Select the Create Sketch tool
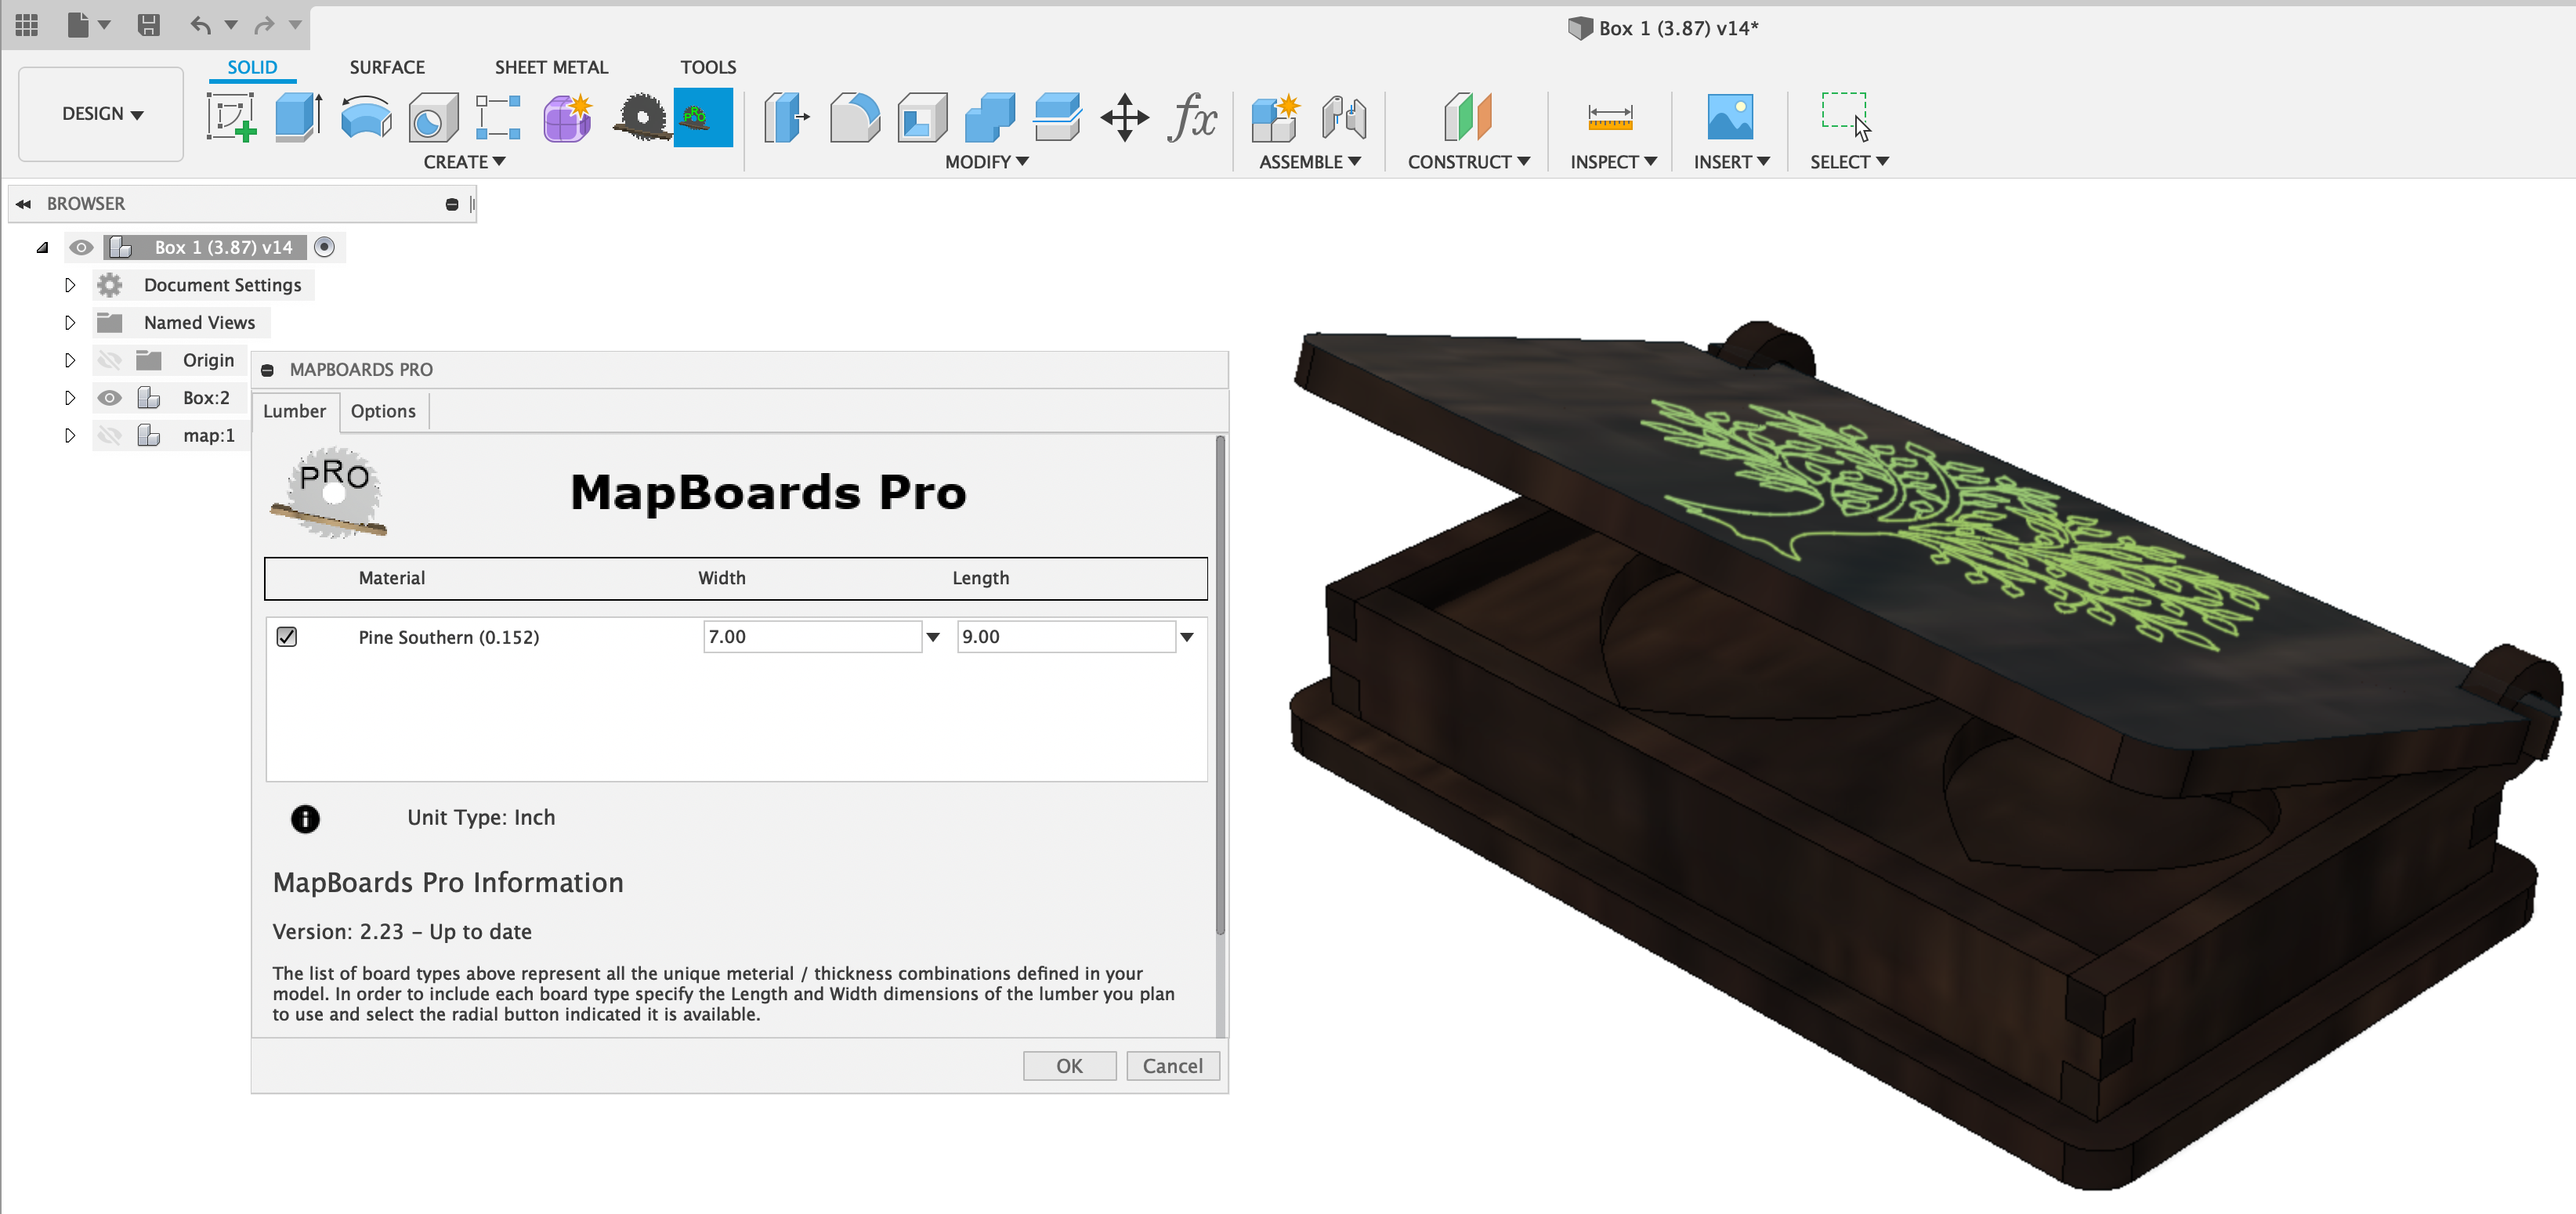This screenshot has height=1214, width=2576. [x=231, y=117]
